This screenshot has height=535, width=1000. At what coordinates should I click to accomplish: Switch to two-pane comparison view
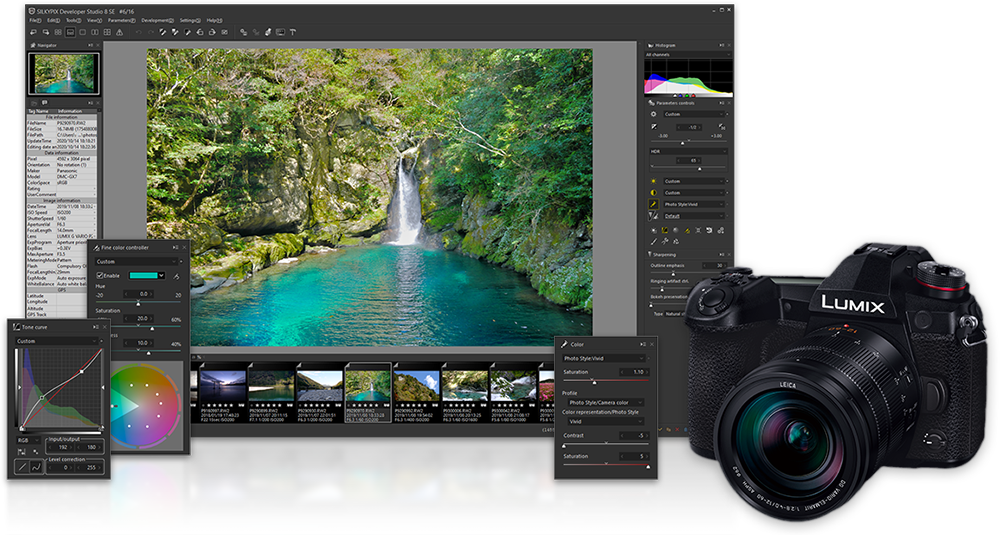[94, 32]
